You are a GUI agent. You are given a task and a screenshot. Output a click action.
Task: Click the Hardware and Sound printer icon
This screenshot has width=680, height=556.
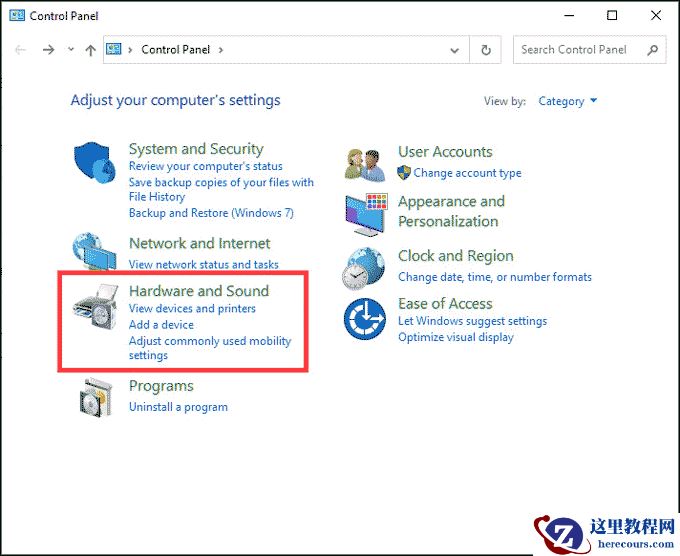point(96,307)
